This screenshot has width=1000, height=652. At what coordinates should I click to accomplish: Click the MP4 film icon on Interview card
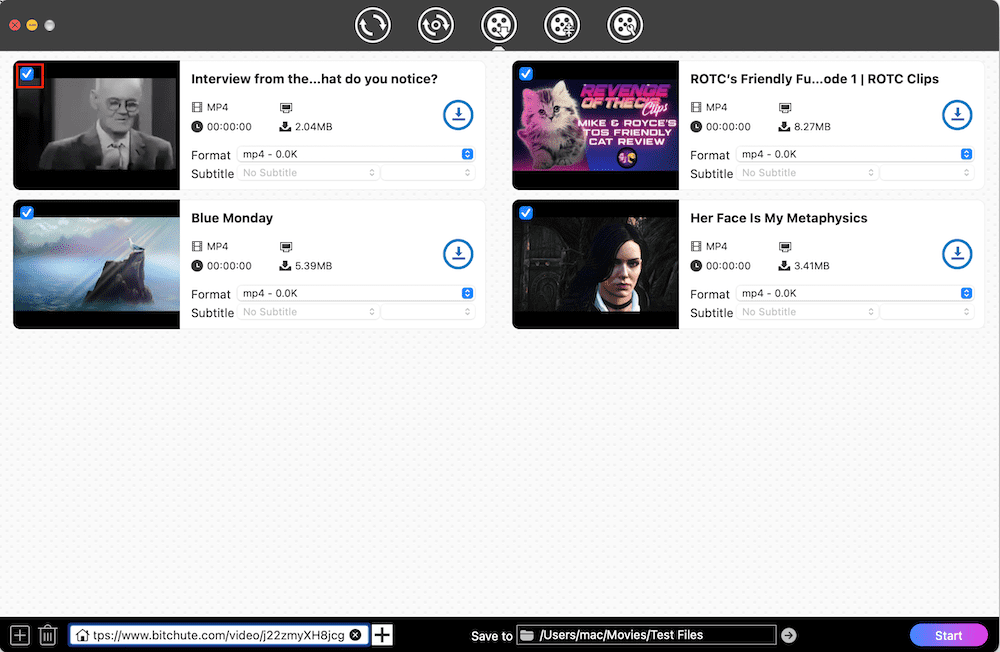[197, 107]
